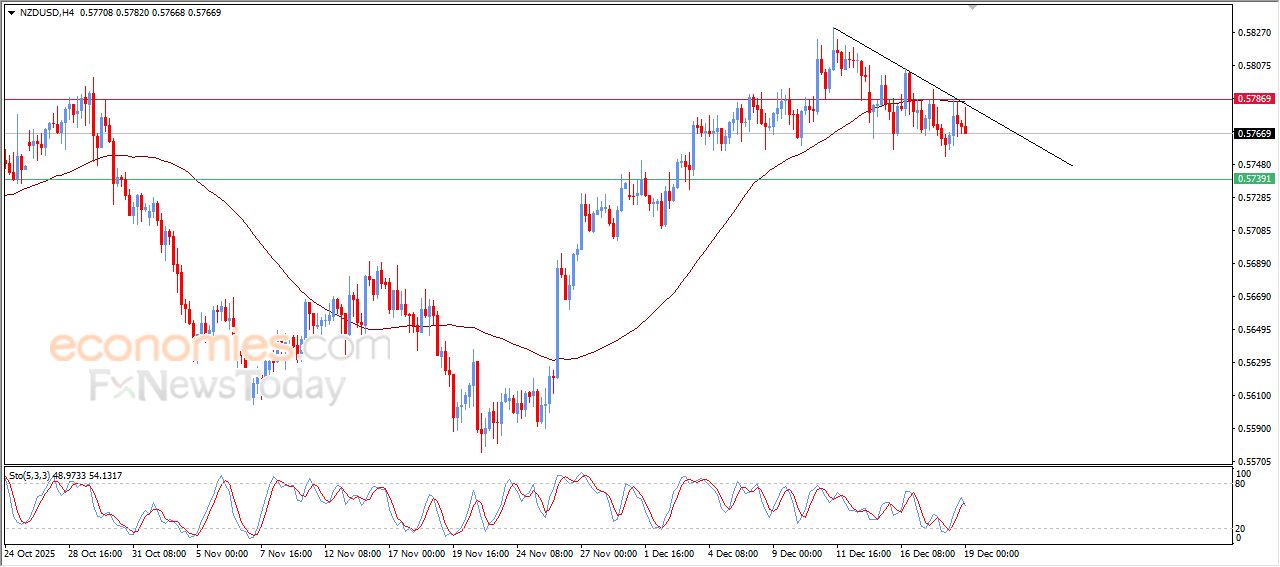
Task: Click the economies.com watermark logo
Action: click(x=220, y=347)
